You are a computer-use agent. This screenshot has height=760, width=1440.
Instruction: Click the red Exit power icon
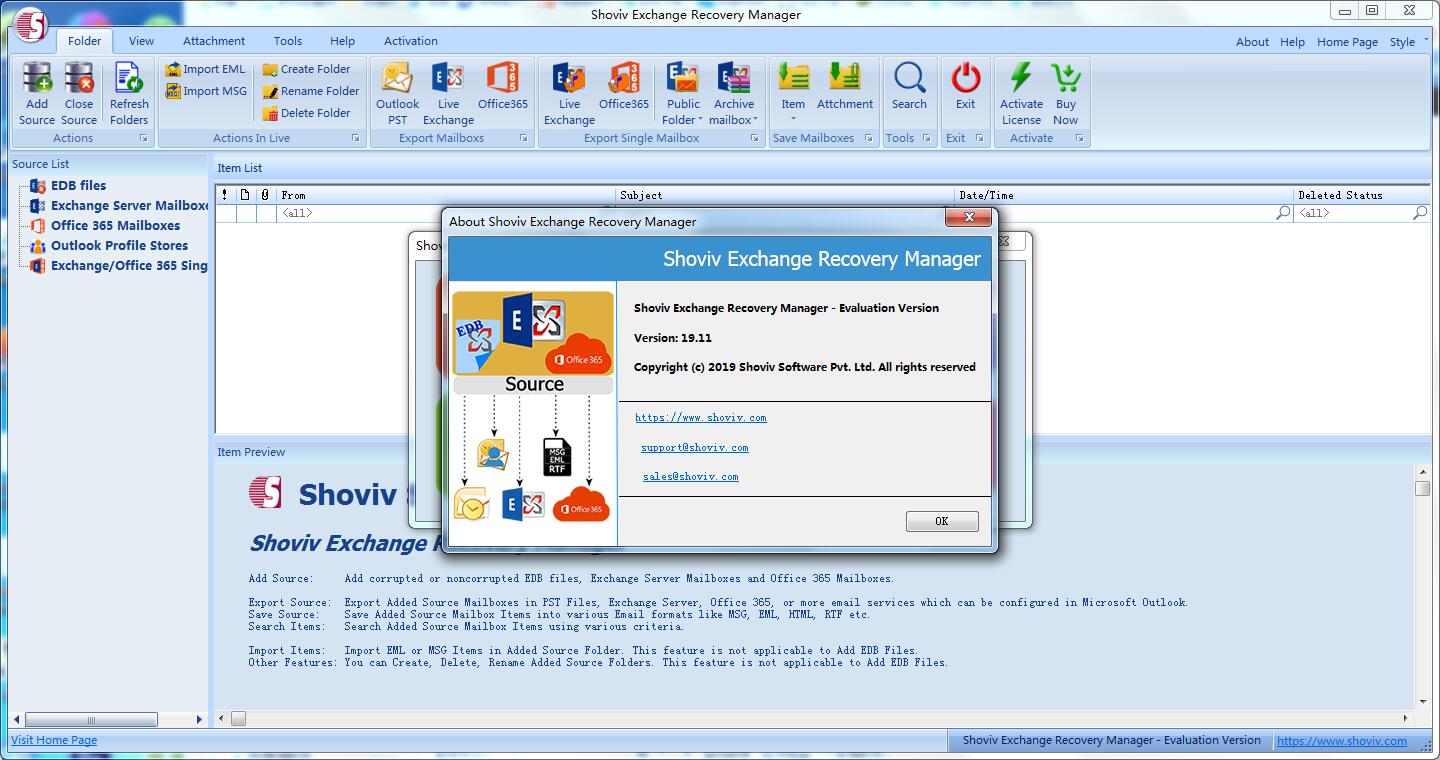tap(965, 78)
